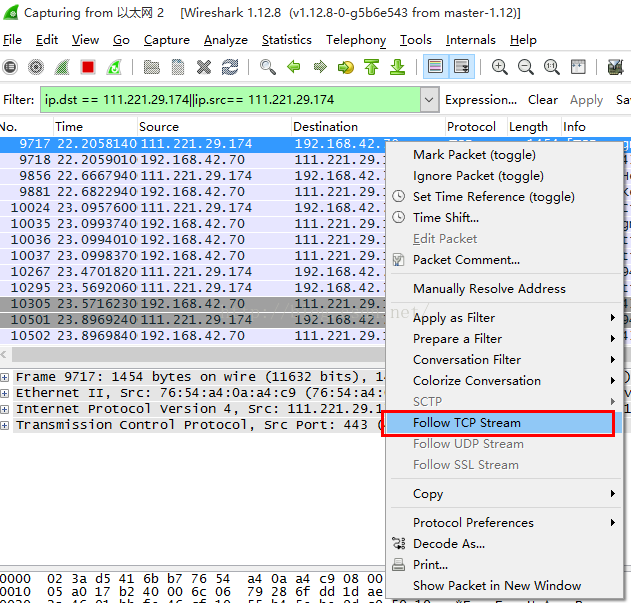631x603 pixels.
Task: Open the Analyze menu
Action: pyautogui.click(x=226, y=40)
